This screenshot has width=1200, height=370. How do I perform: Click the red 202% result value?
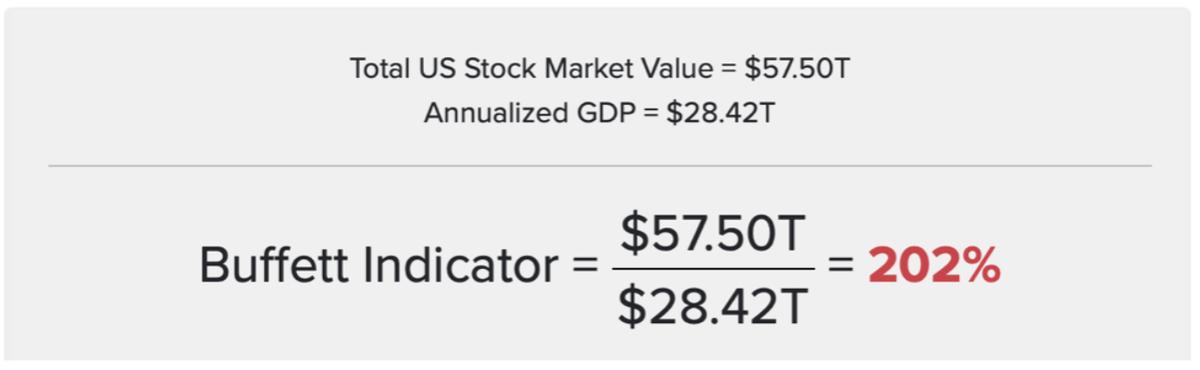934,266
